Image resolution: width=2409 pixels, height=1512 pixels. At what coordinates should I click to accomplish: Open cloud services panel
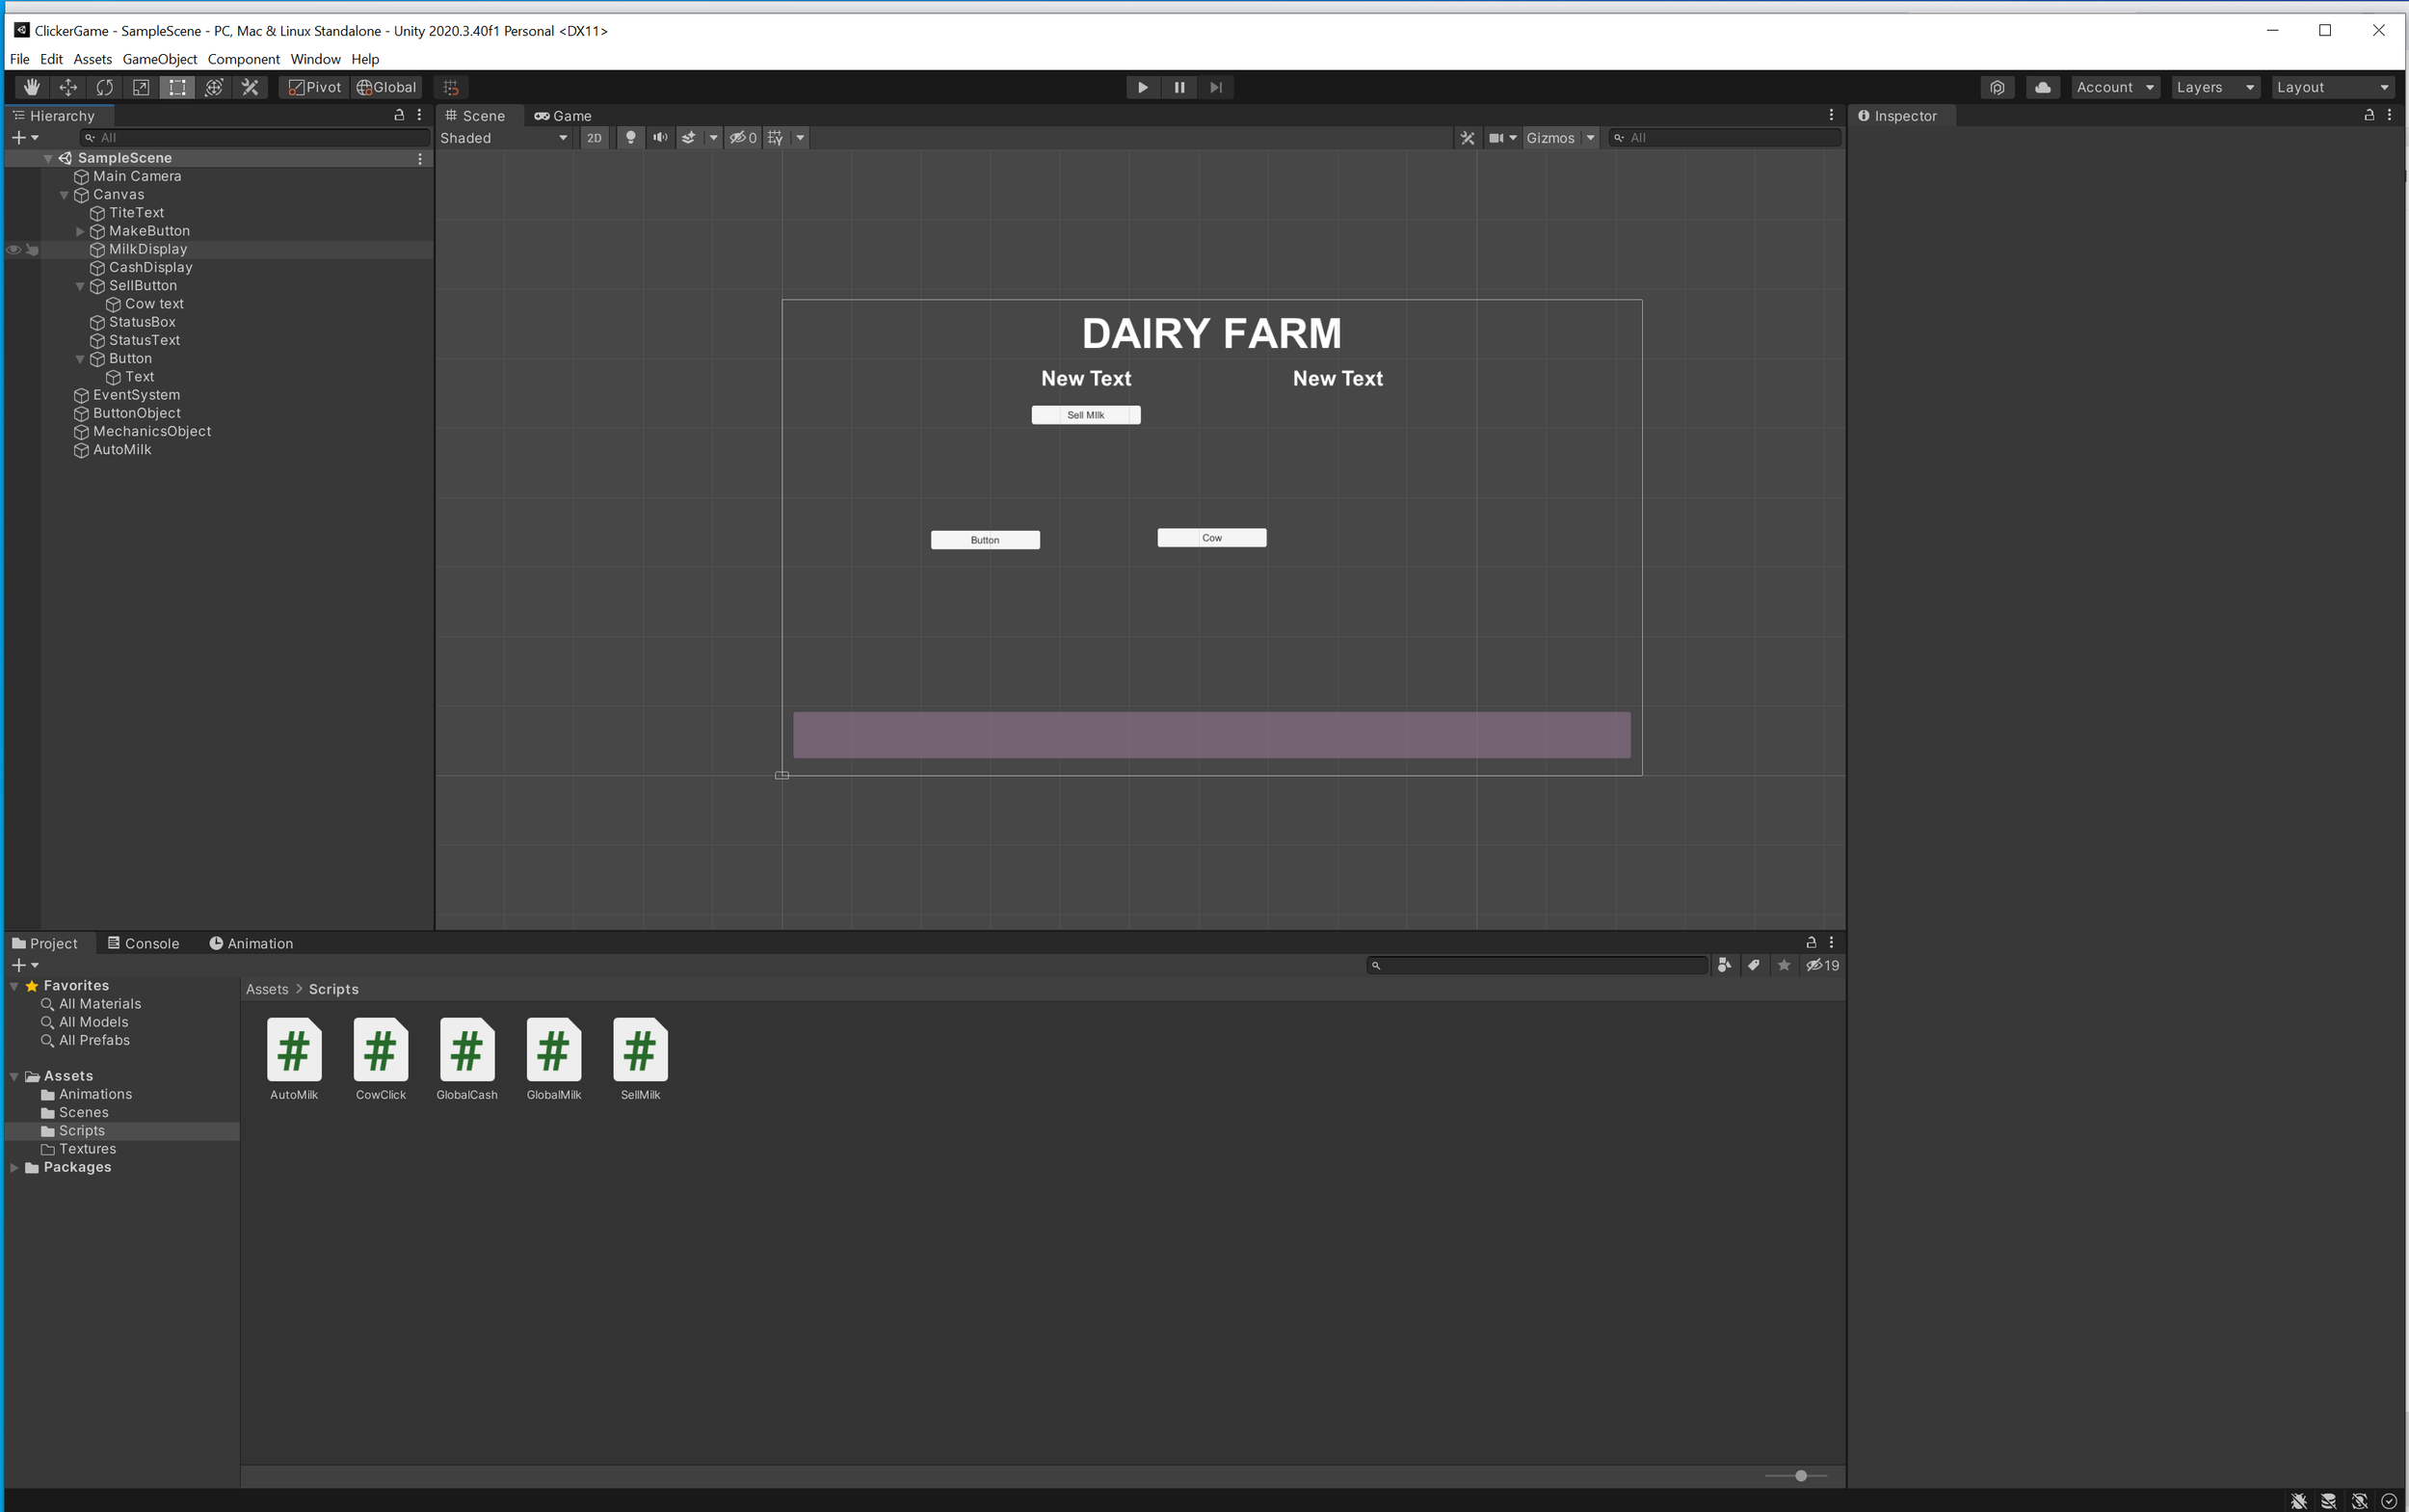2043,87
